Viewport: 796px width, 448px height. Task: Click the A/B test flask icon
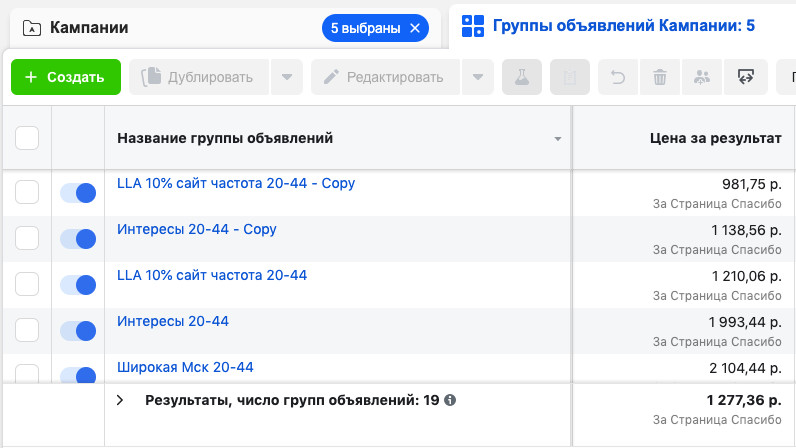click(x=521, y=77)
